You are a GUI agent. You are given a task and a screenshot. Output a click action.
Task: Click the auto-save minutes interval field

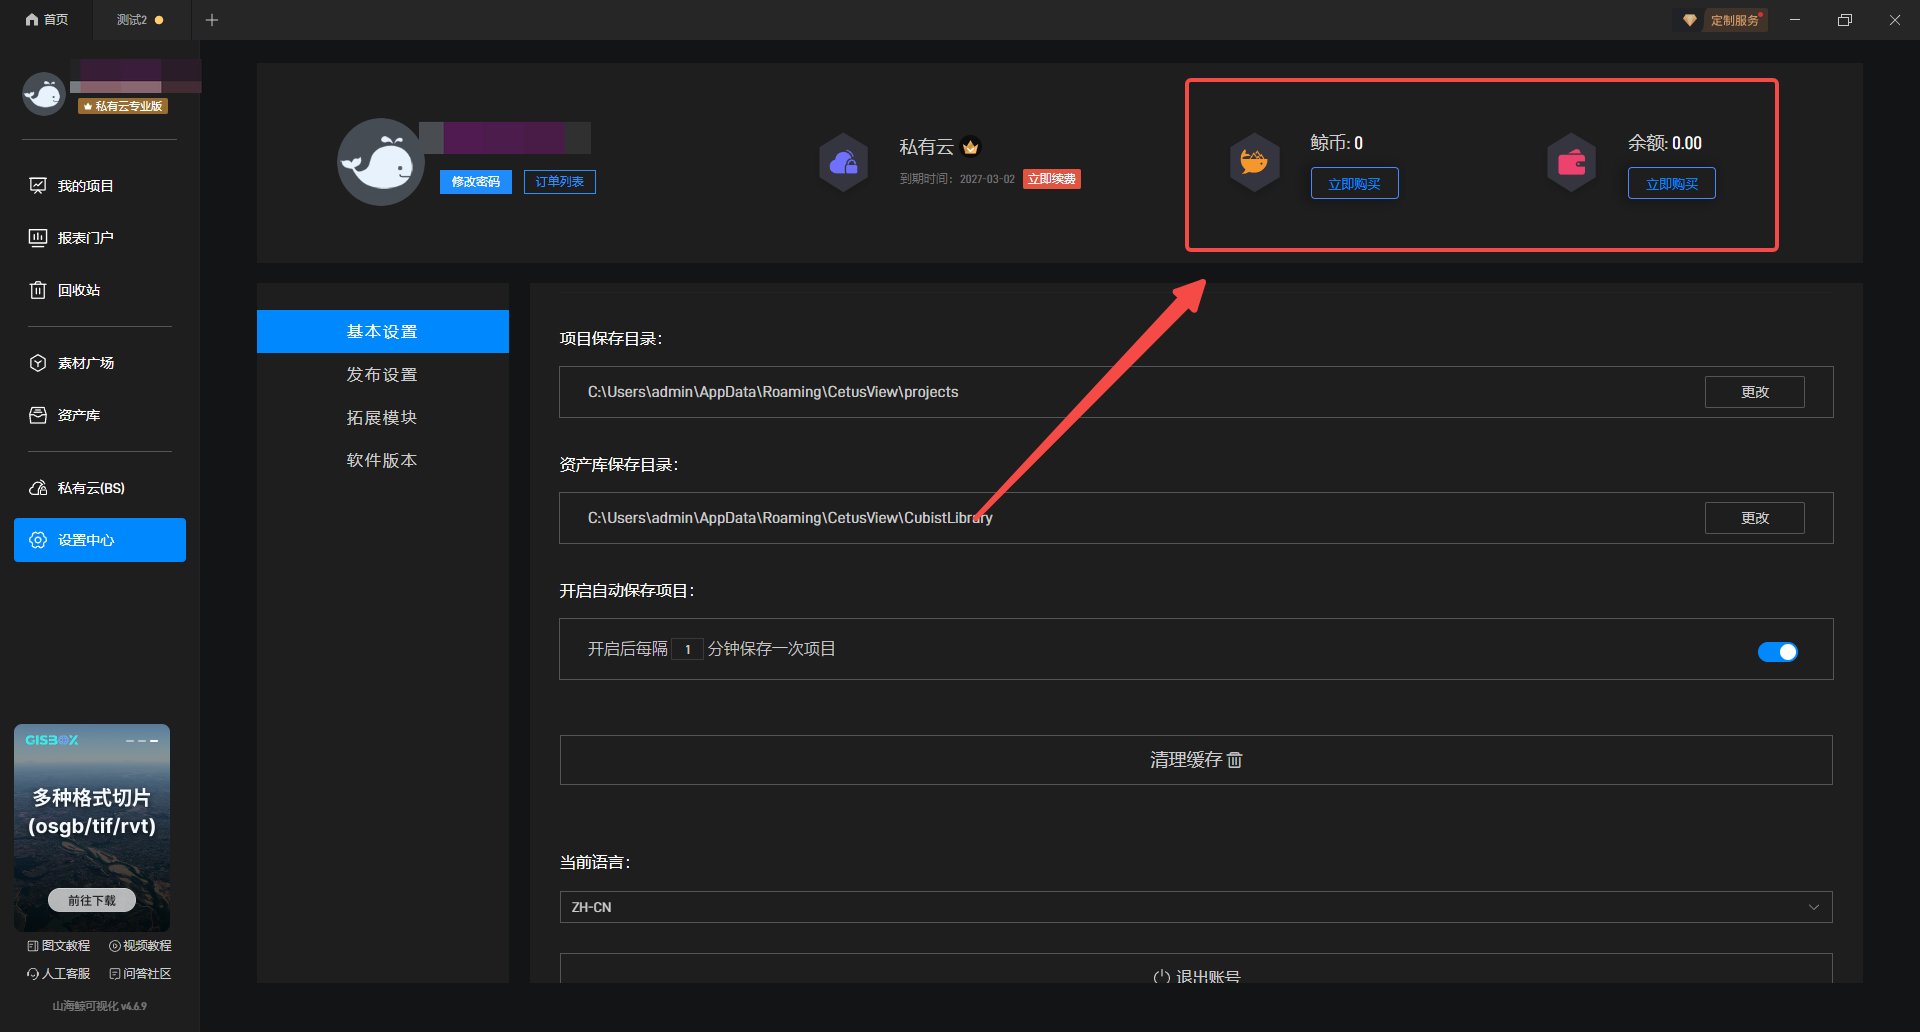tap(687, 649)
